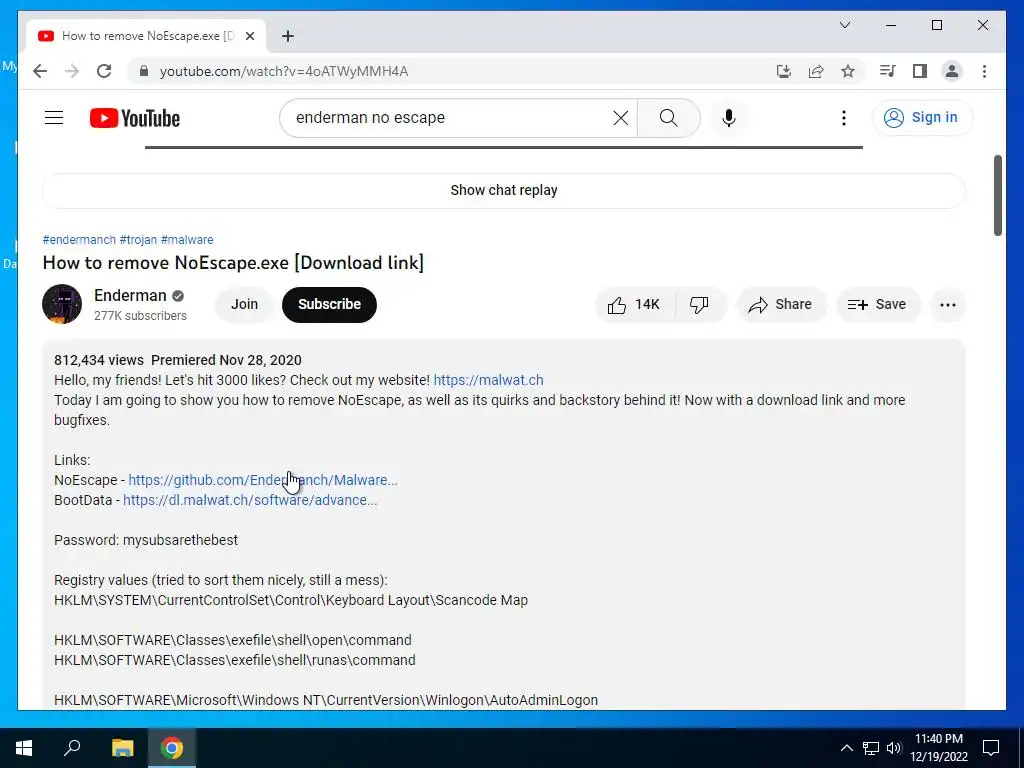Viewport: 1024px width, 768px height.
Task: Click Chrome icon in taskbar
Action: click(172, 748)
